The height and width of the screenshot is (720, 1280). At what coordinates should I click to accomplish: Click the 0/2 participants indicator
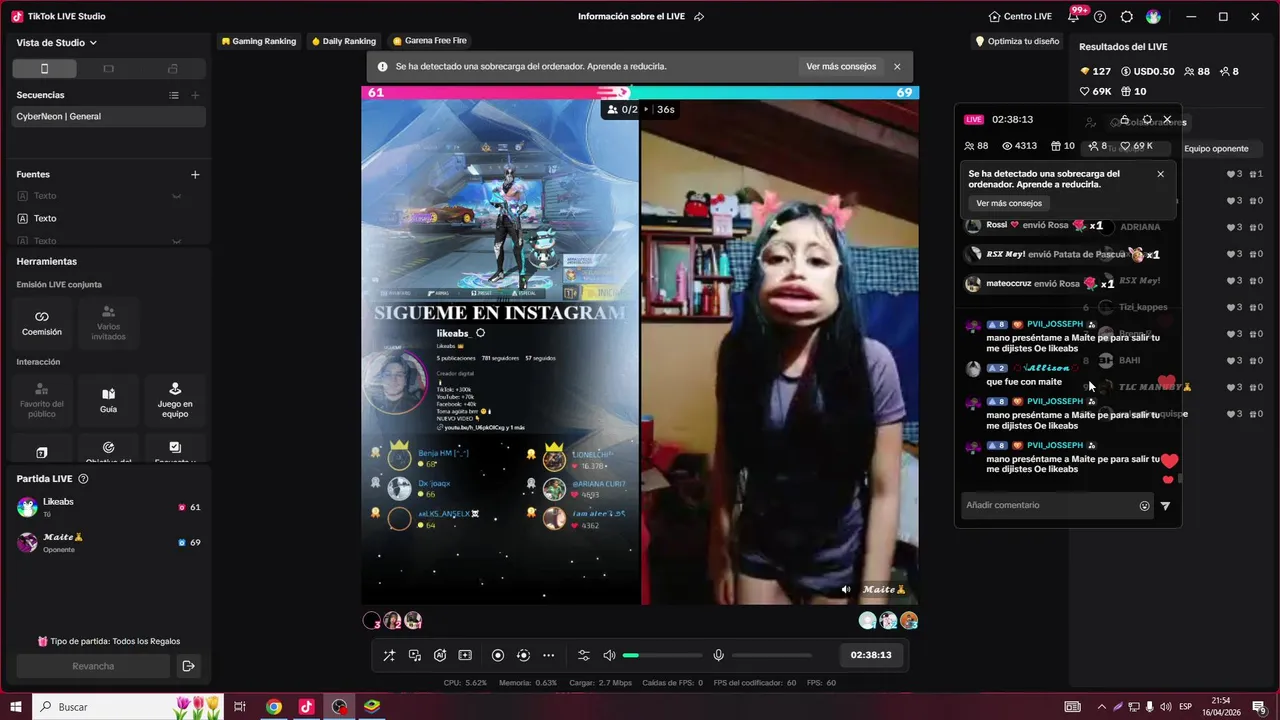[x=622, y=109]
